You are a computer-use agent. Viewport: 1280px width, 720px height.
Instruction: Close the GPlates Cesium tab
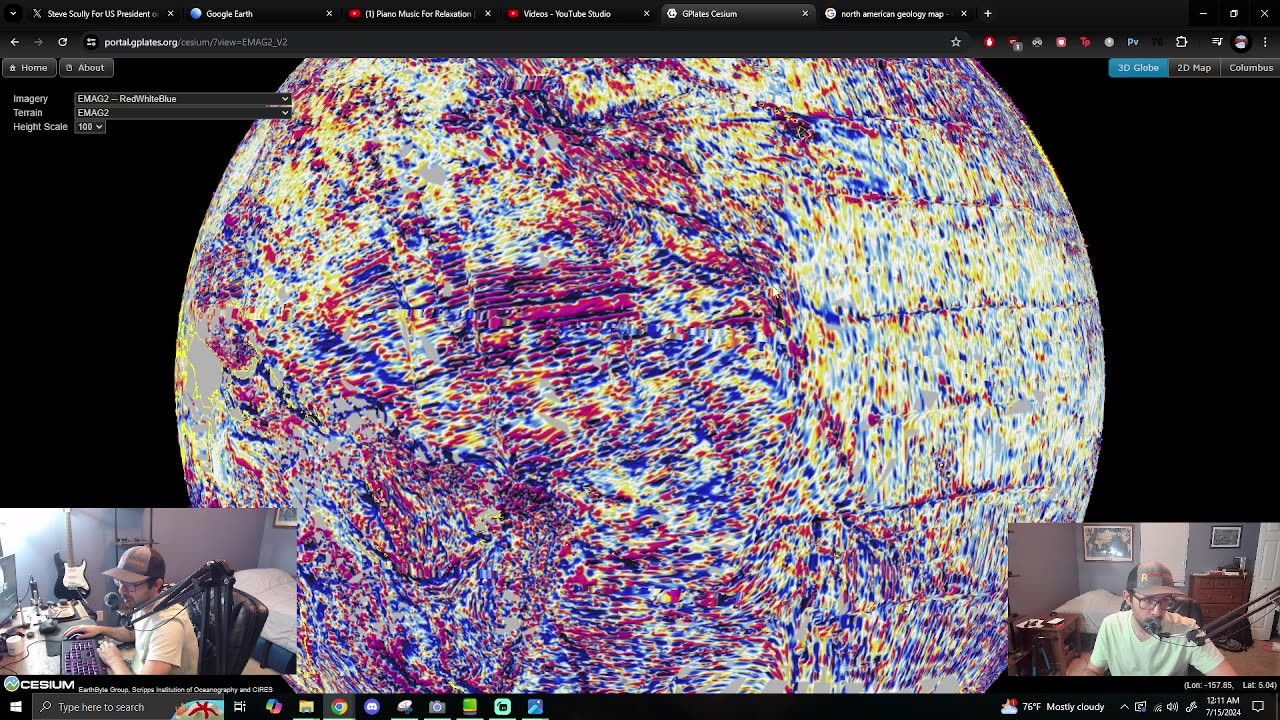pyautogui.click(x=805, y=14)
